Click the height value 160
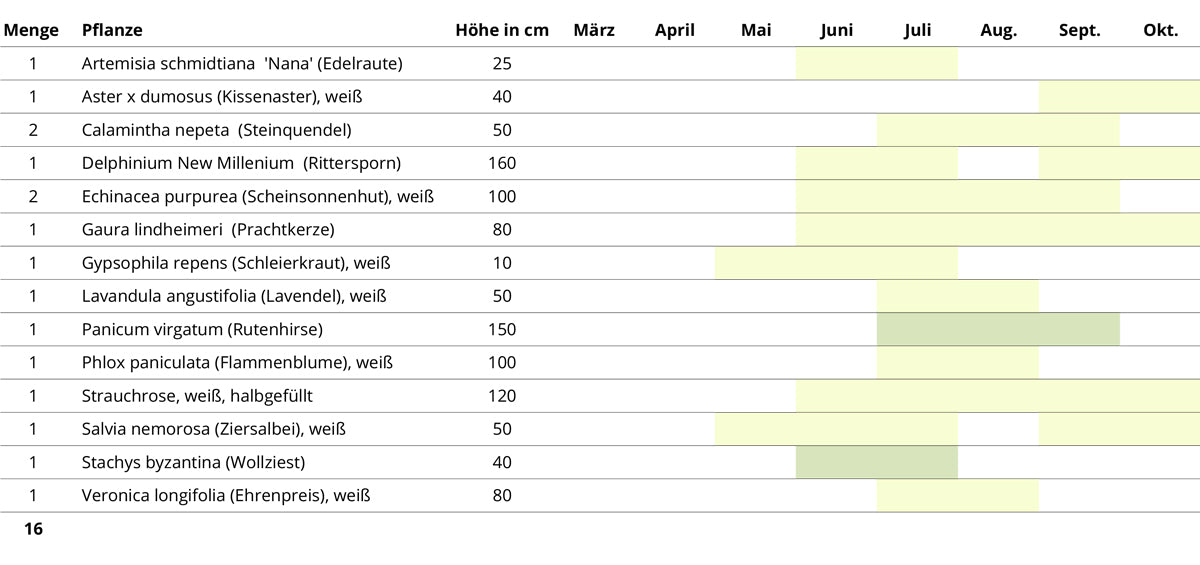 click(x=502, y=163)
